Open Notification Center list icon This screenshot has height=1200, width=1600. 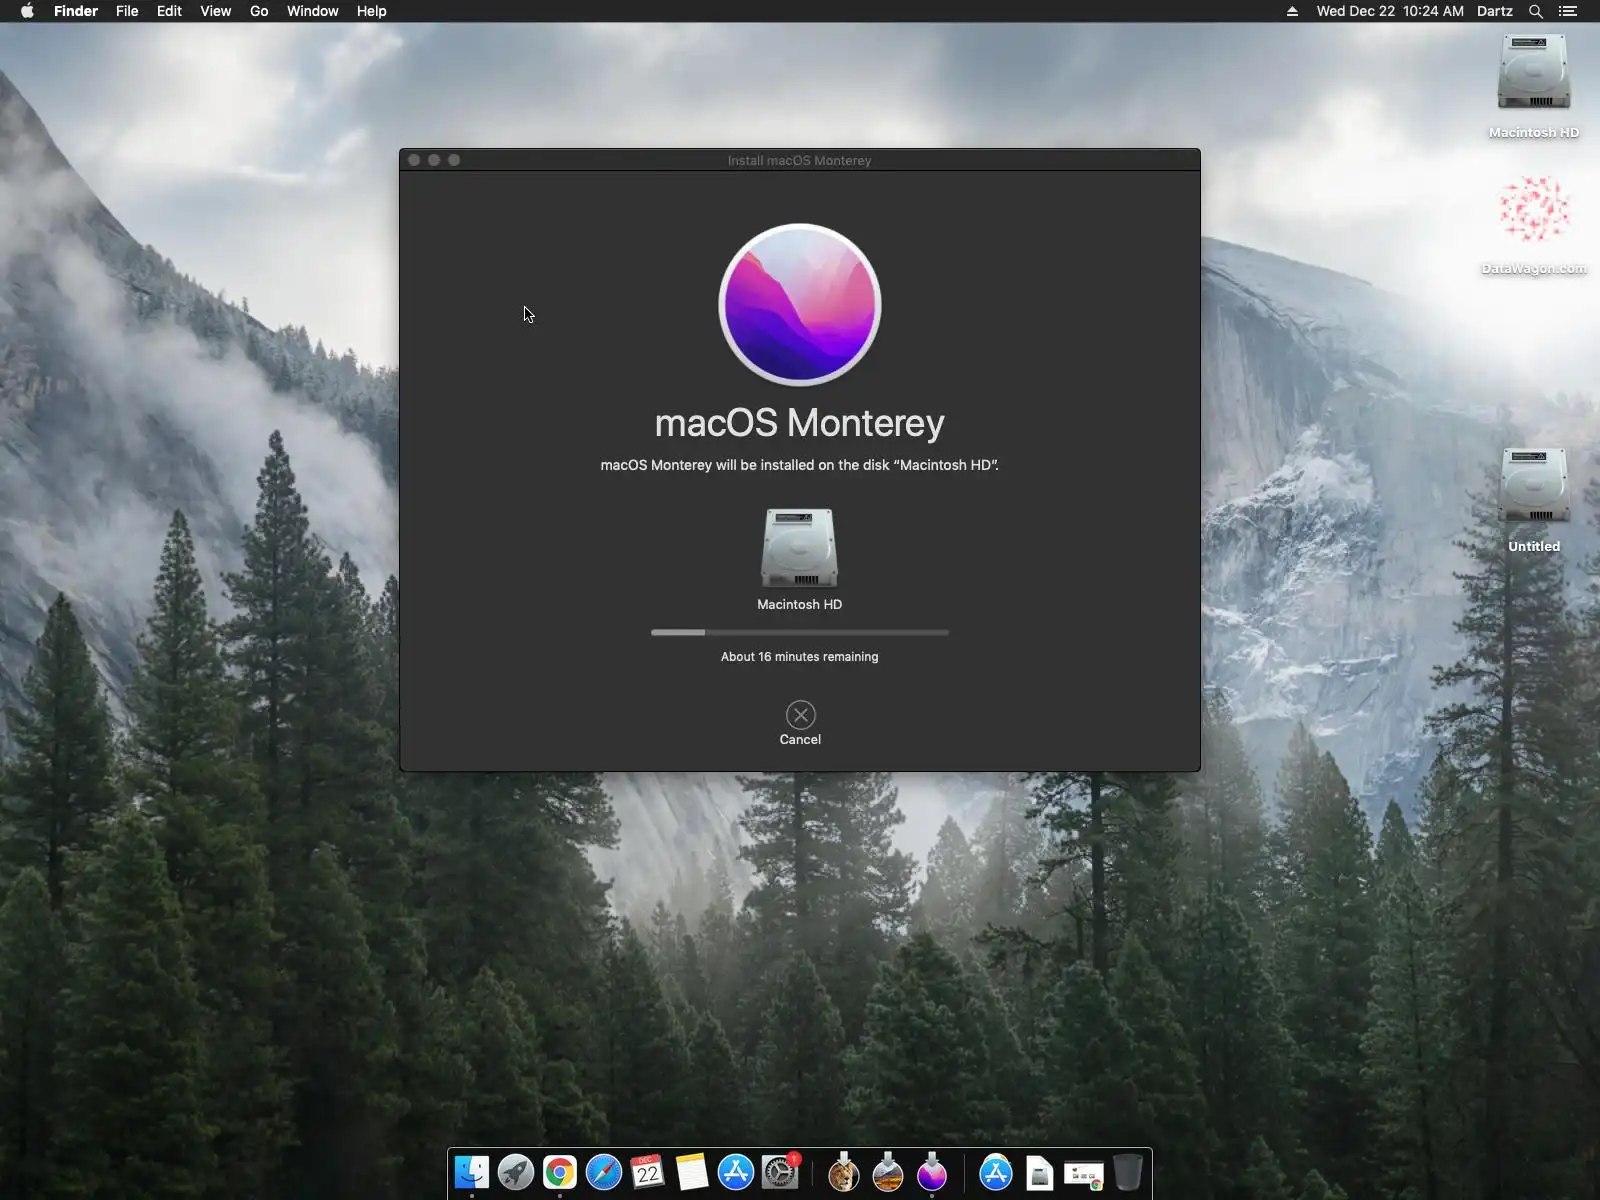point(1568,11)
